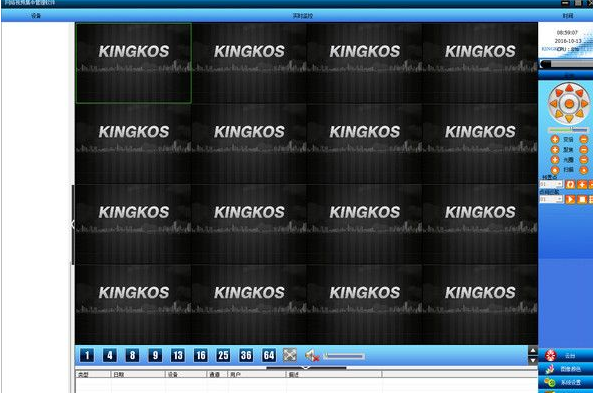593x393 pixels.
Task: Start the cruise play button
Action: [x=570, y=199]
